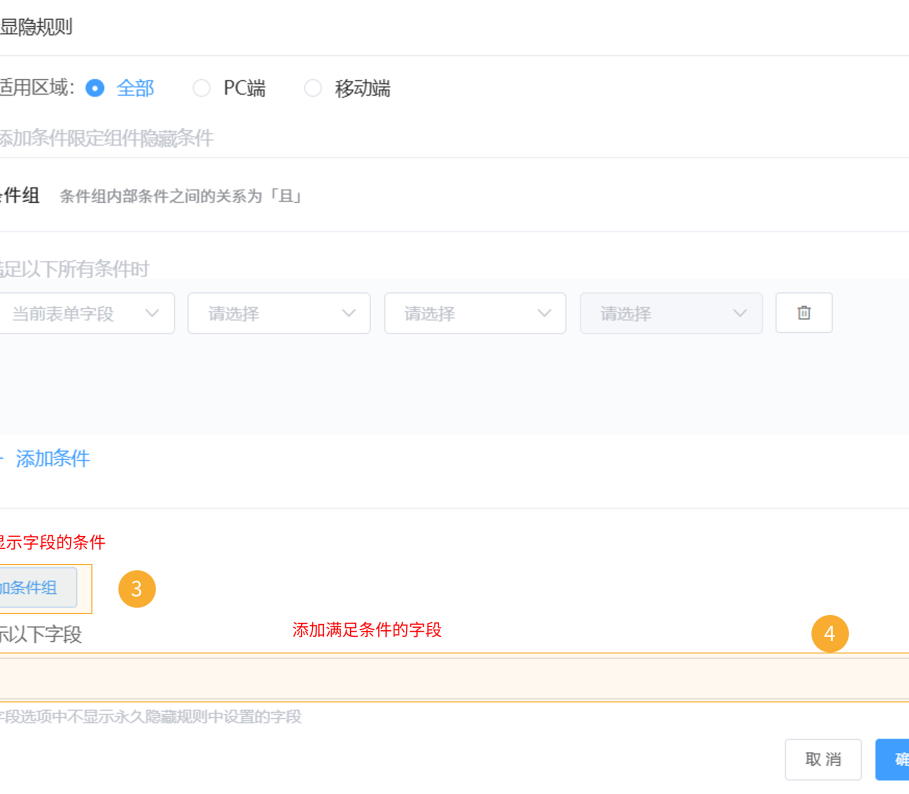Click the 显隐规则 dialog title

coord(36,27)
